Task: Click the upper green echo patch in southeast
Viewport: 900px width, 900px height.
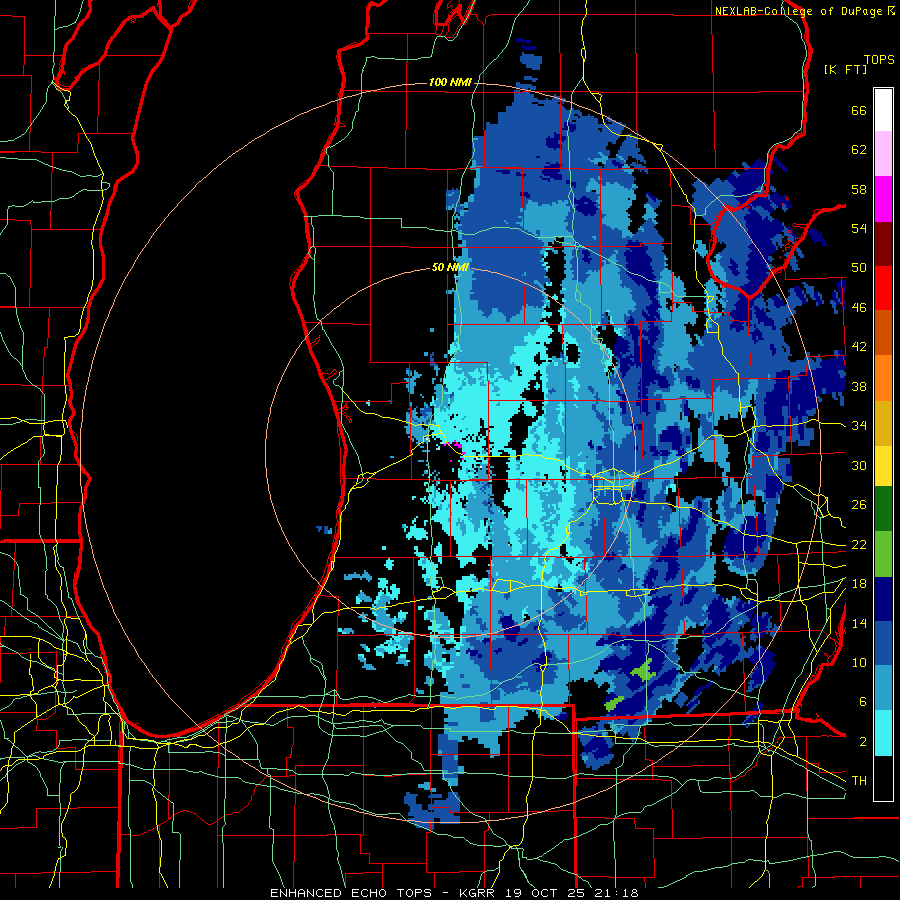Action: tap(642, 668)
